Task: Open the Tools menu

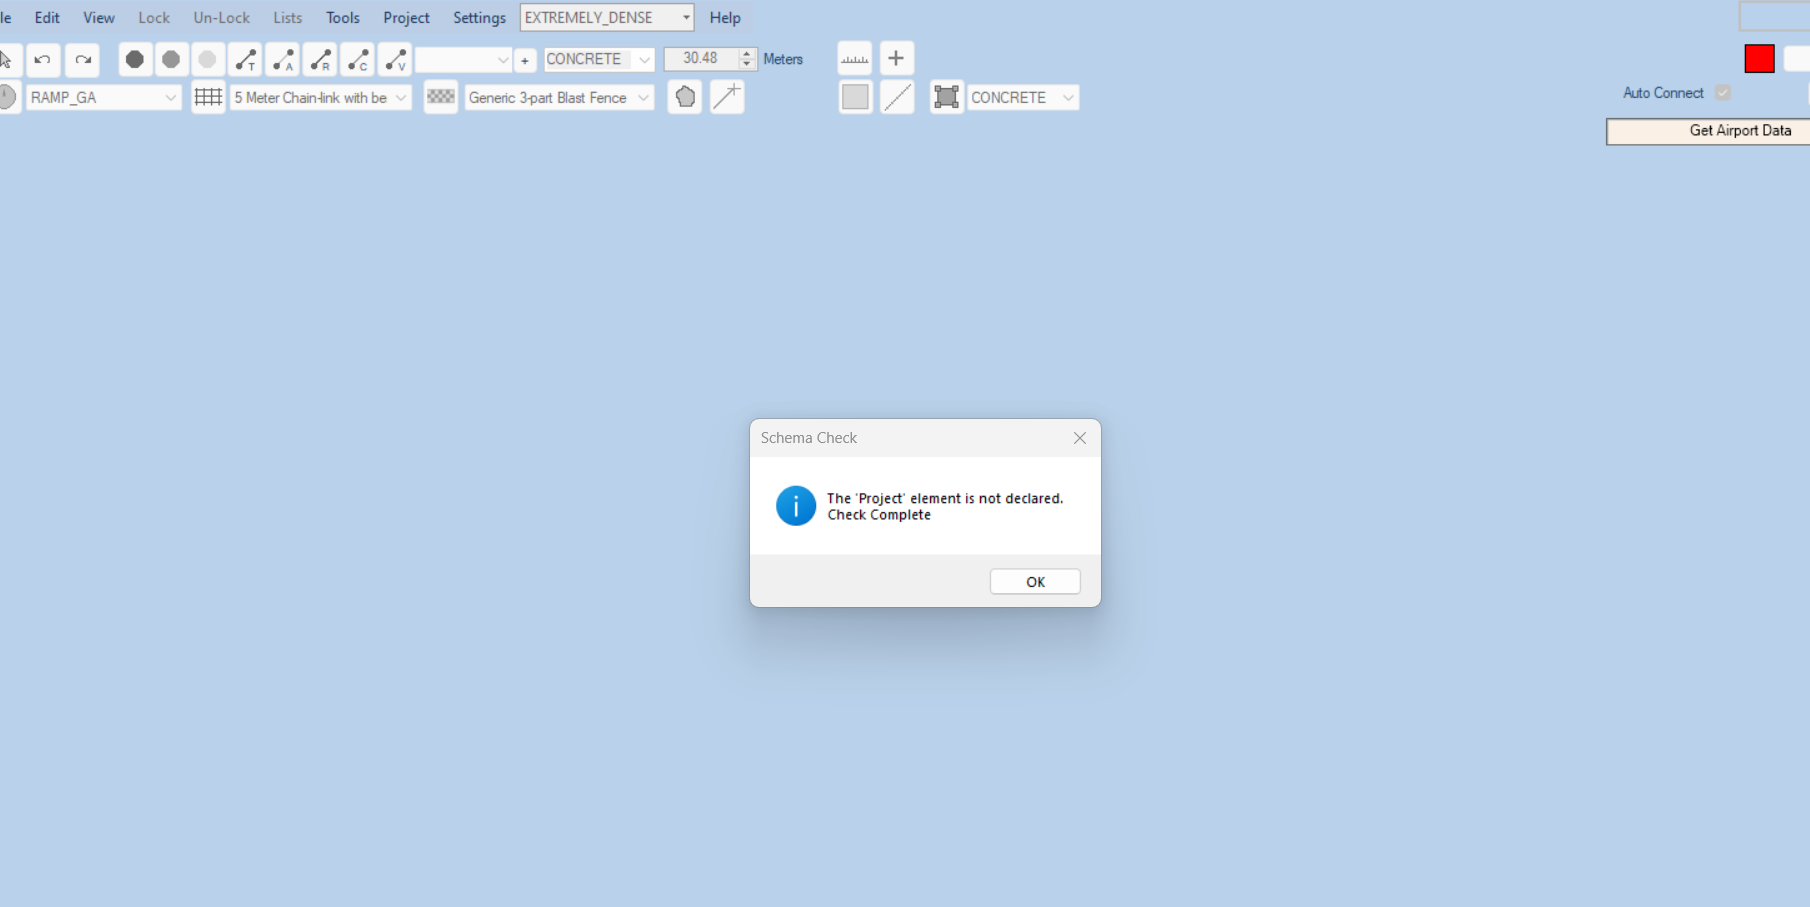Action: (x=342, y=18)
